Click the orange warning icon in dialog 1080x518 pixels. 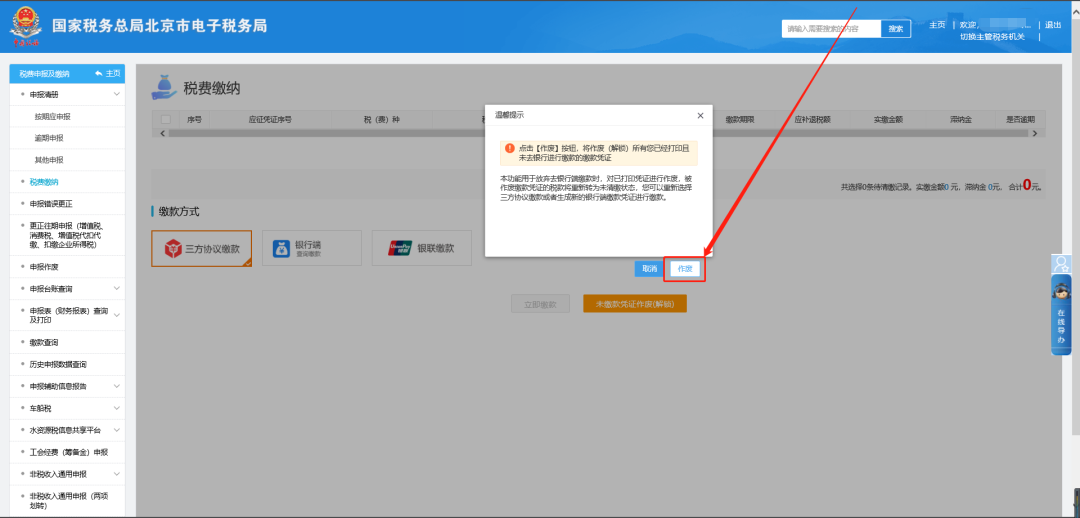509,147
